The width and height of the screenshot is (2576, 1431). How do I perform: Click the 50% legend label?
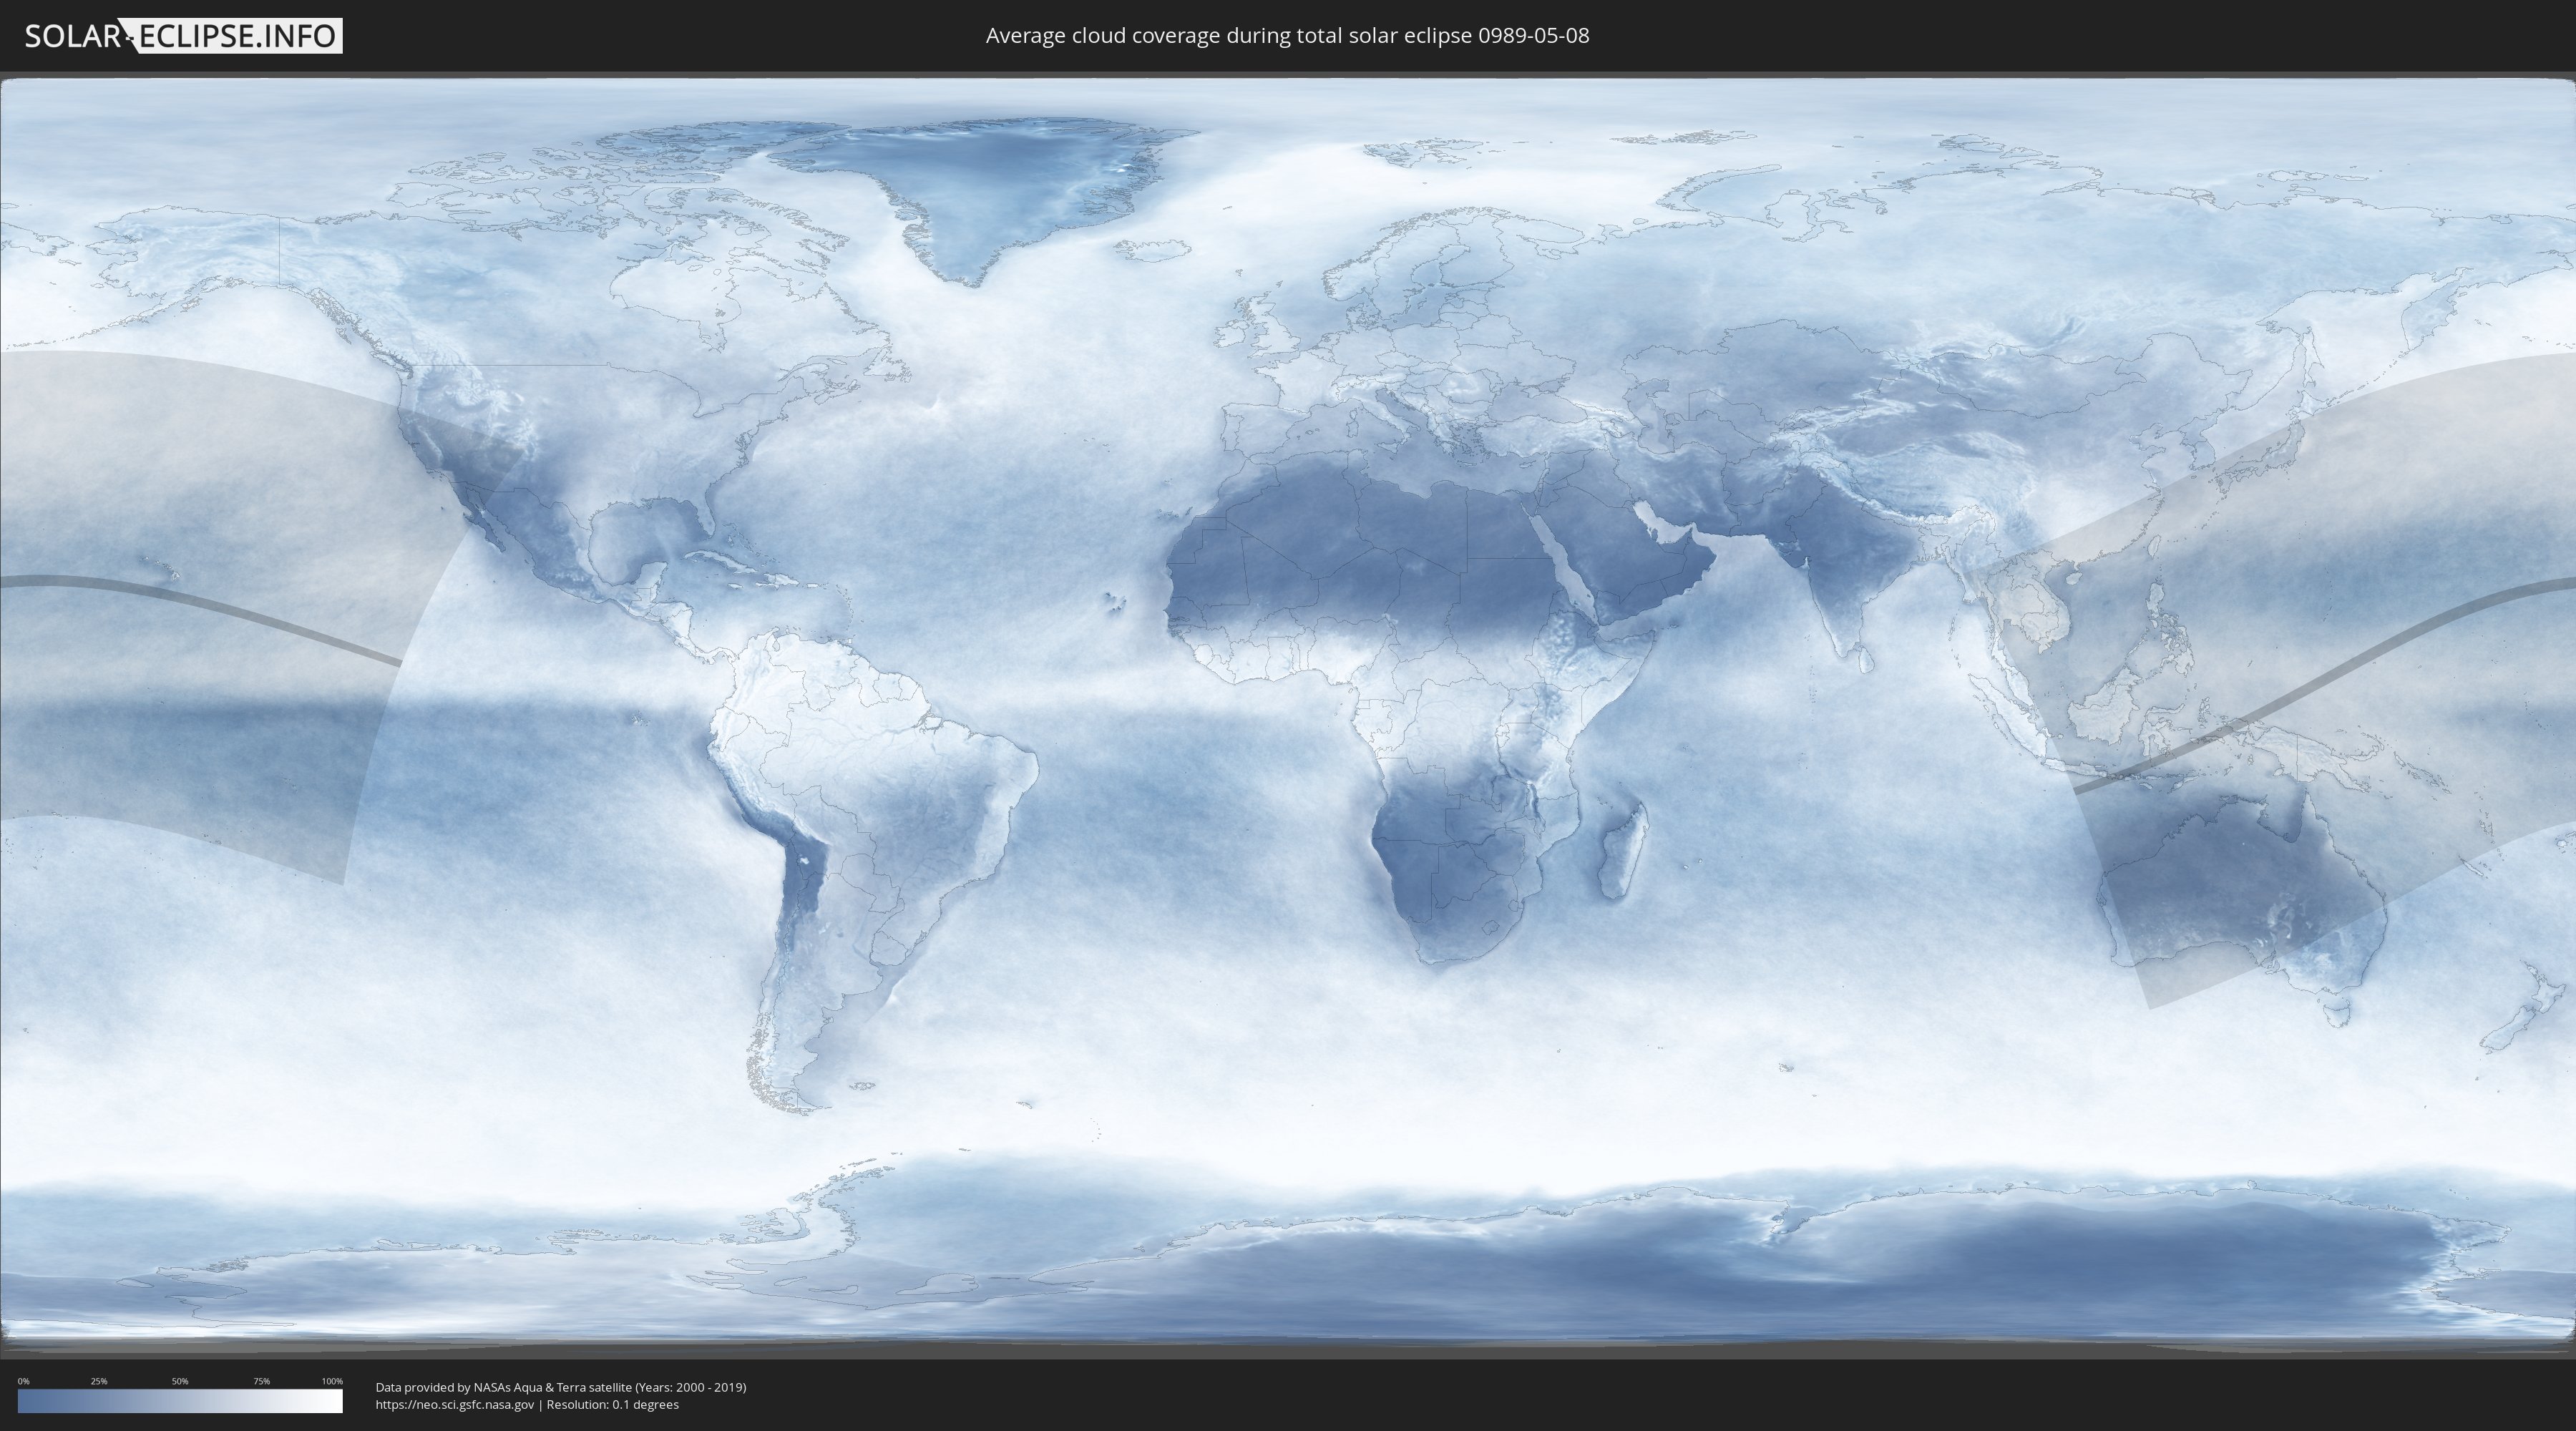coord(180,1381)
